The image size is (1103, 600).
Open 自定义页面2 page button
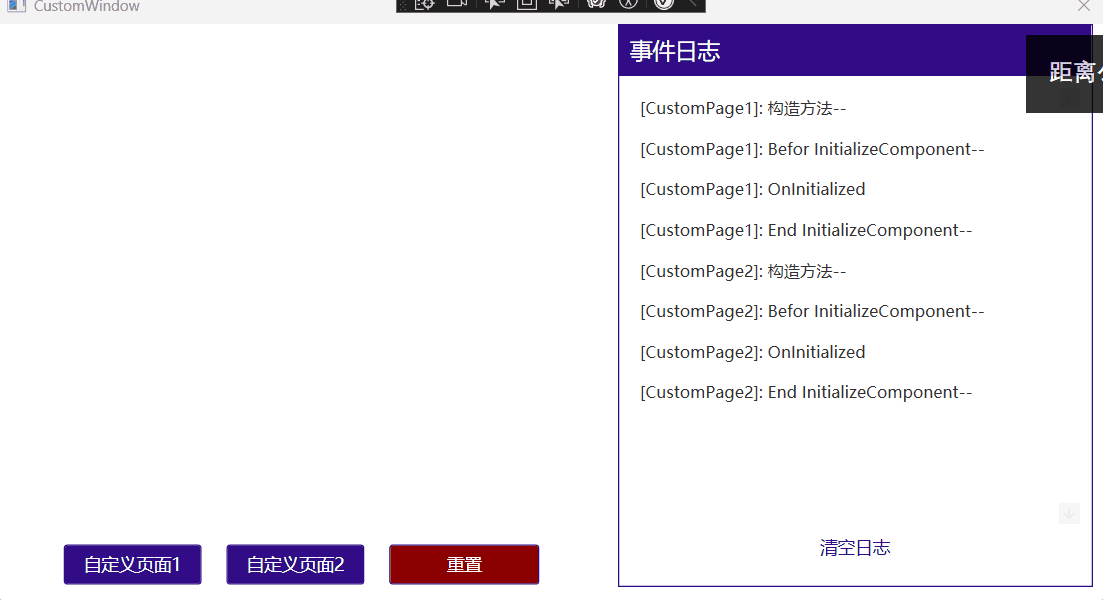295,564
